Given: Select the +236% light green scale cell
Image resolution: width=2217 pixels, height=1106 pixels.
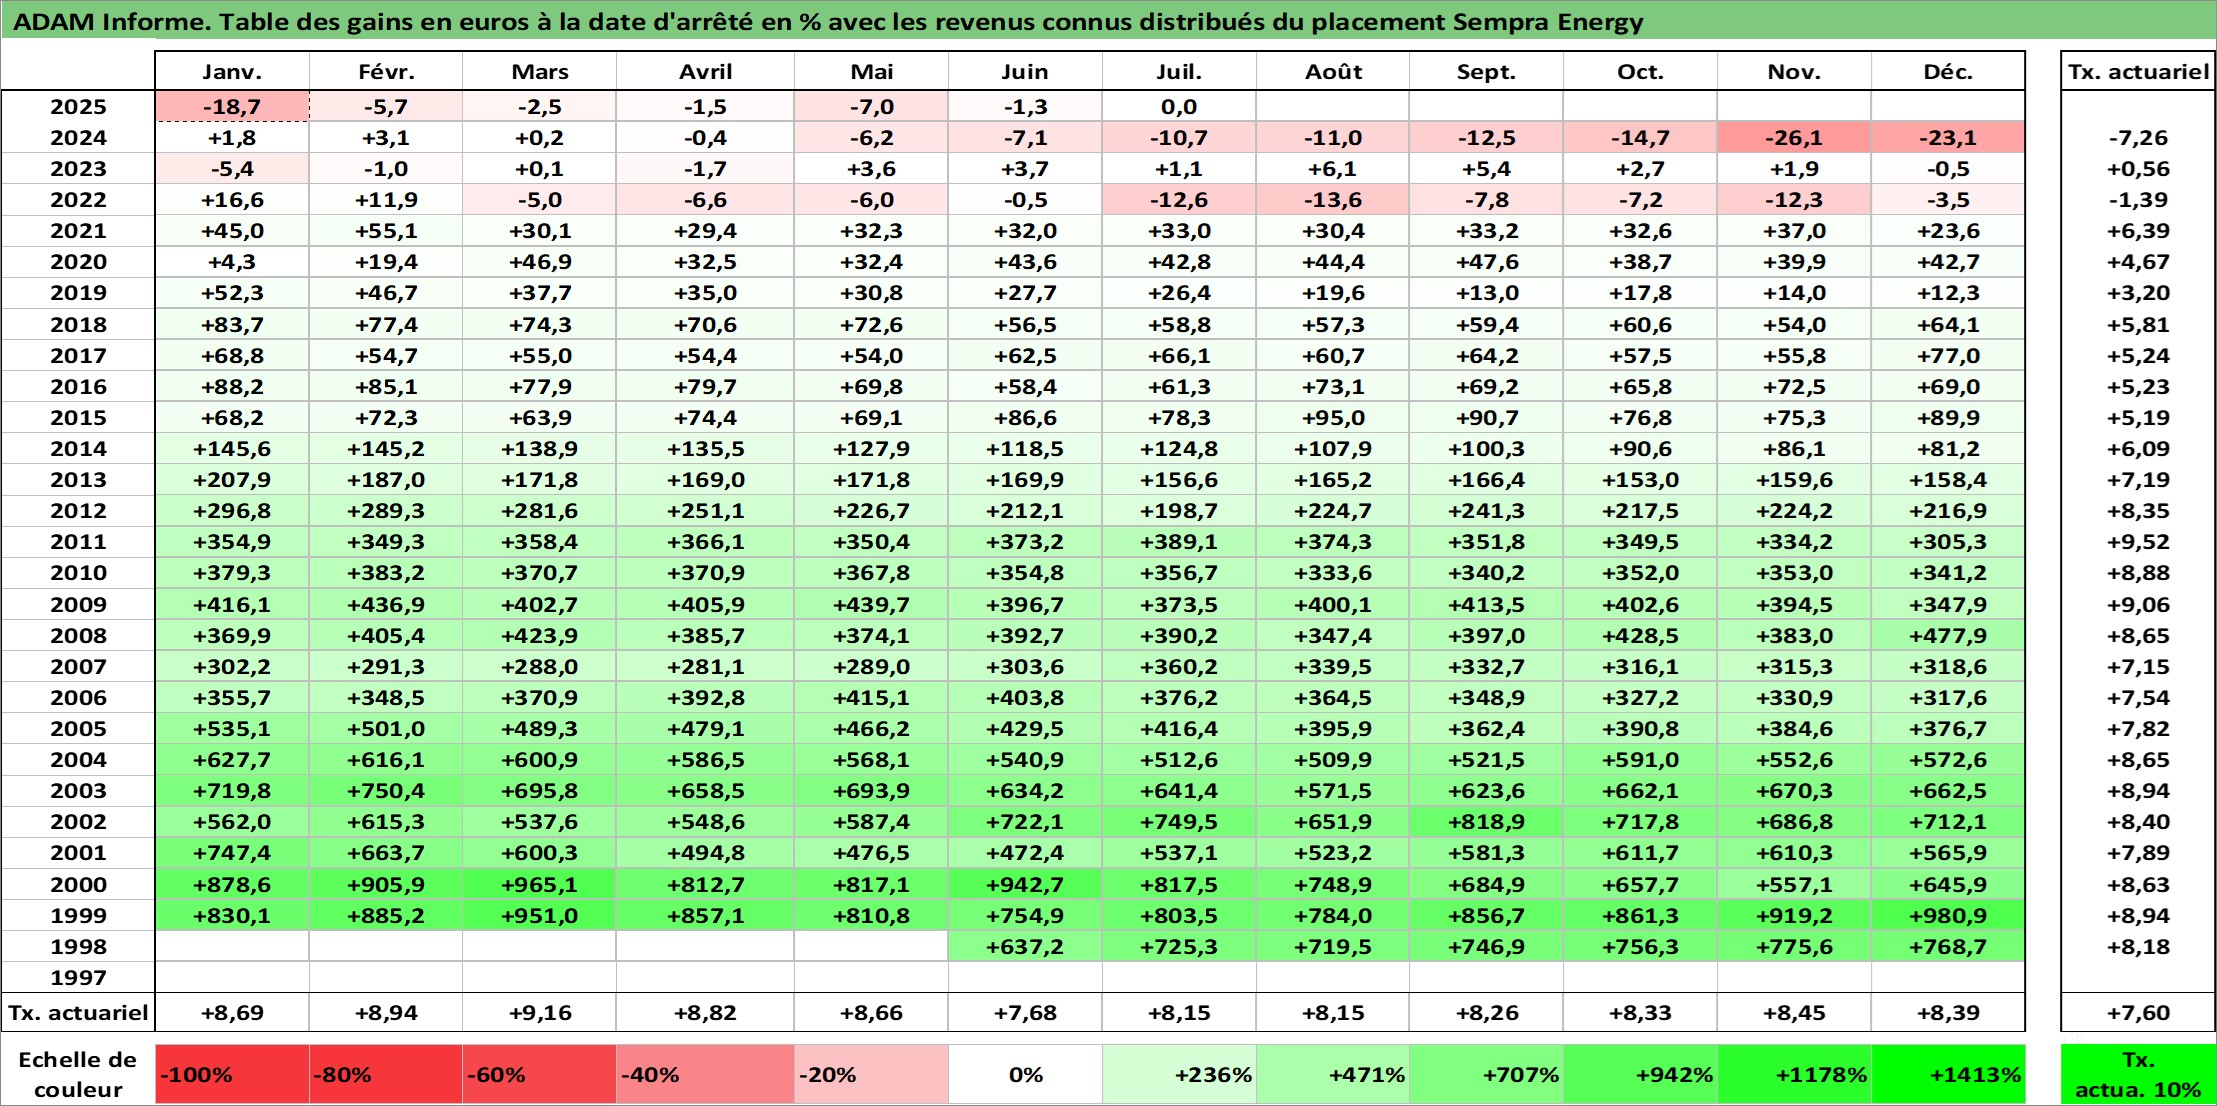Looking at the screenshot, I should coord(1179,1074).
